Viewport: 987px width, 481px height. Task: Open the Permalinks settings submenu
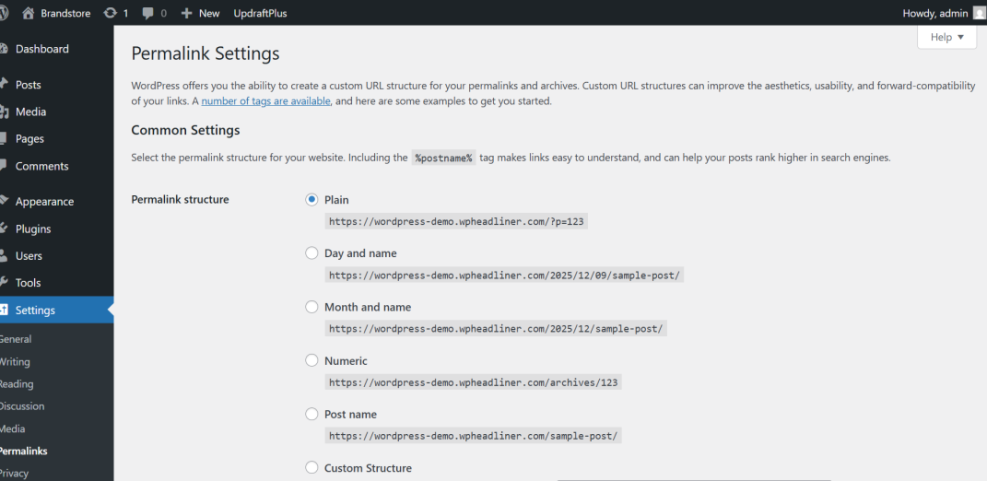click(x=23, y=451)
